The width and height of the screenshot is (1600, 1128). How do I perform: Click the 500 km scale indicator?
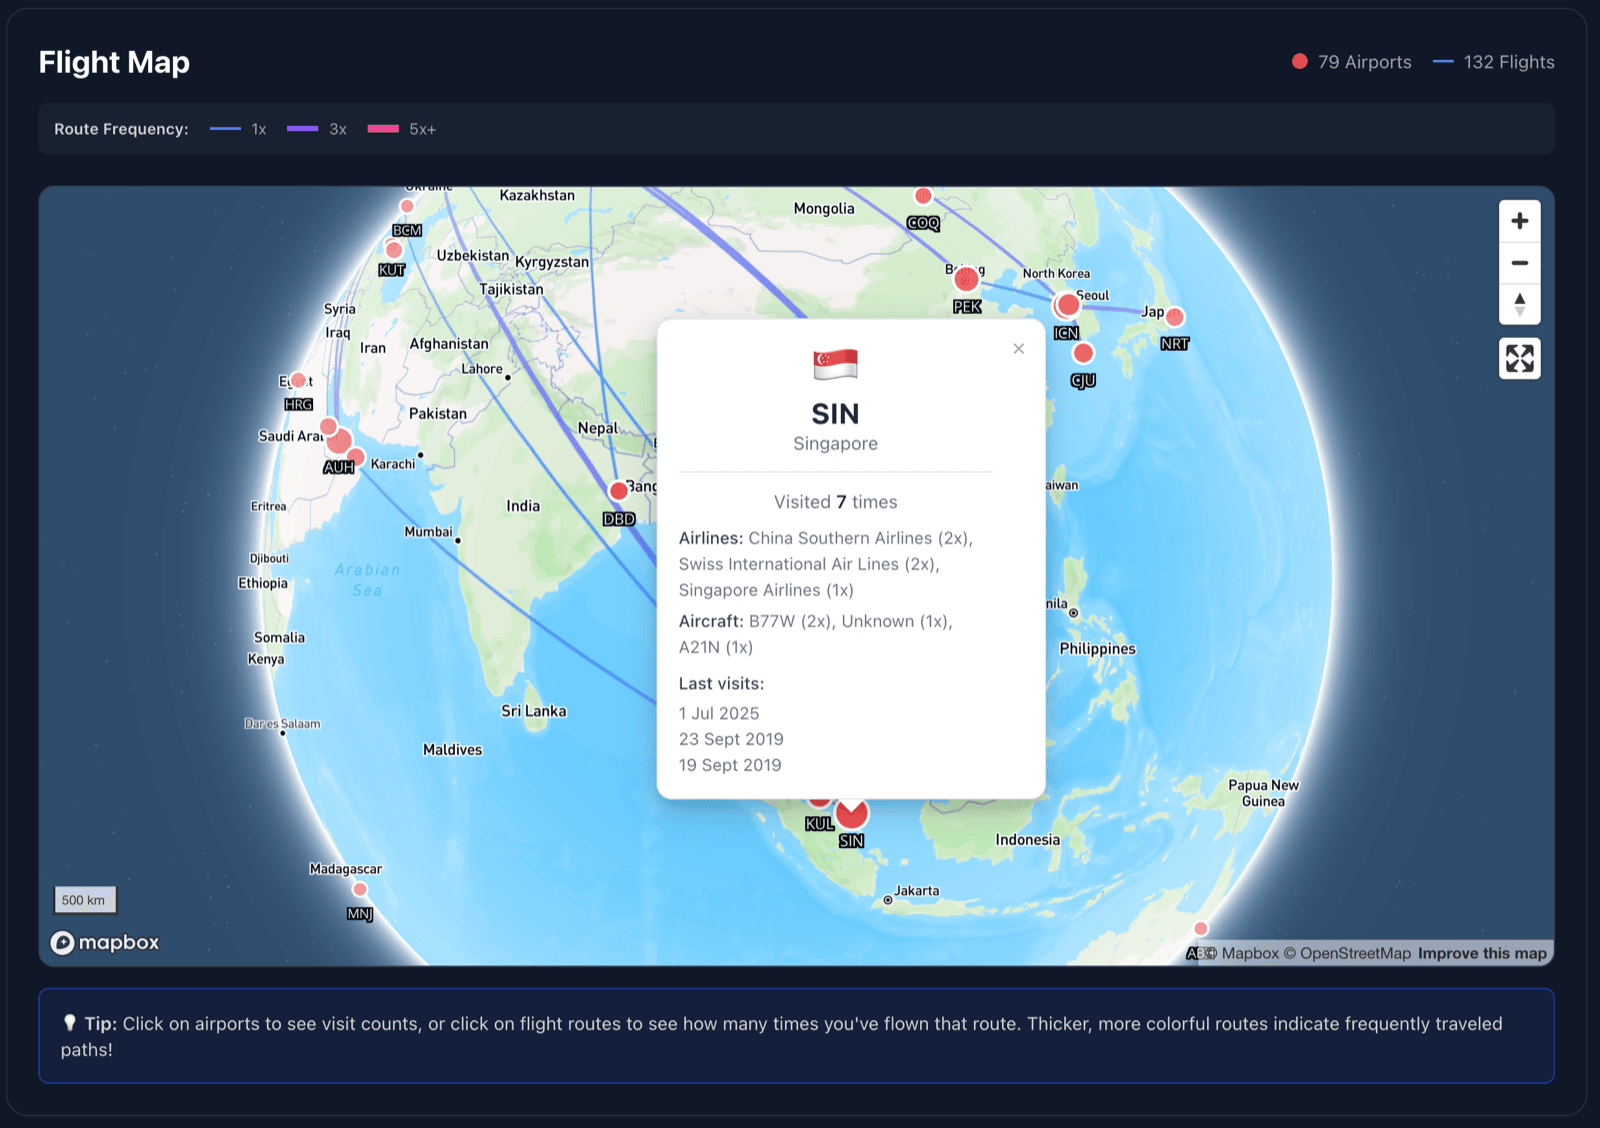click(84, 900)
